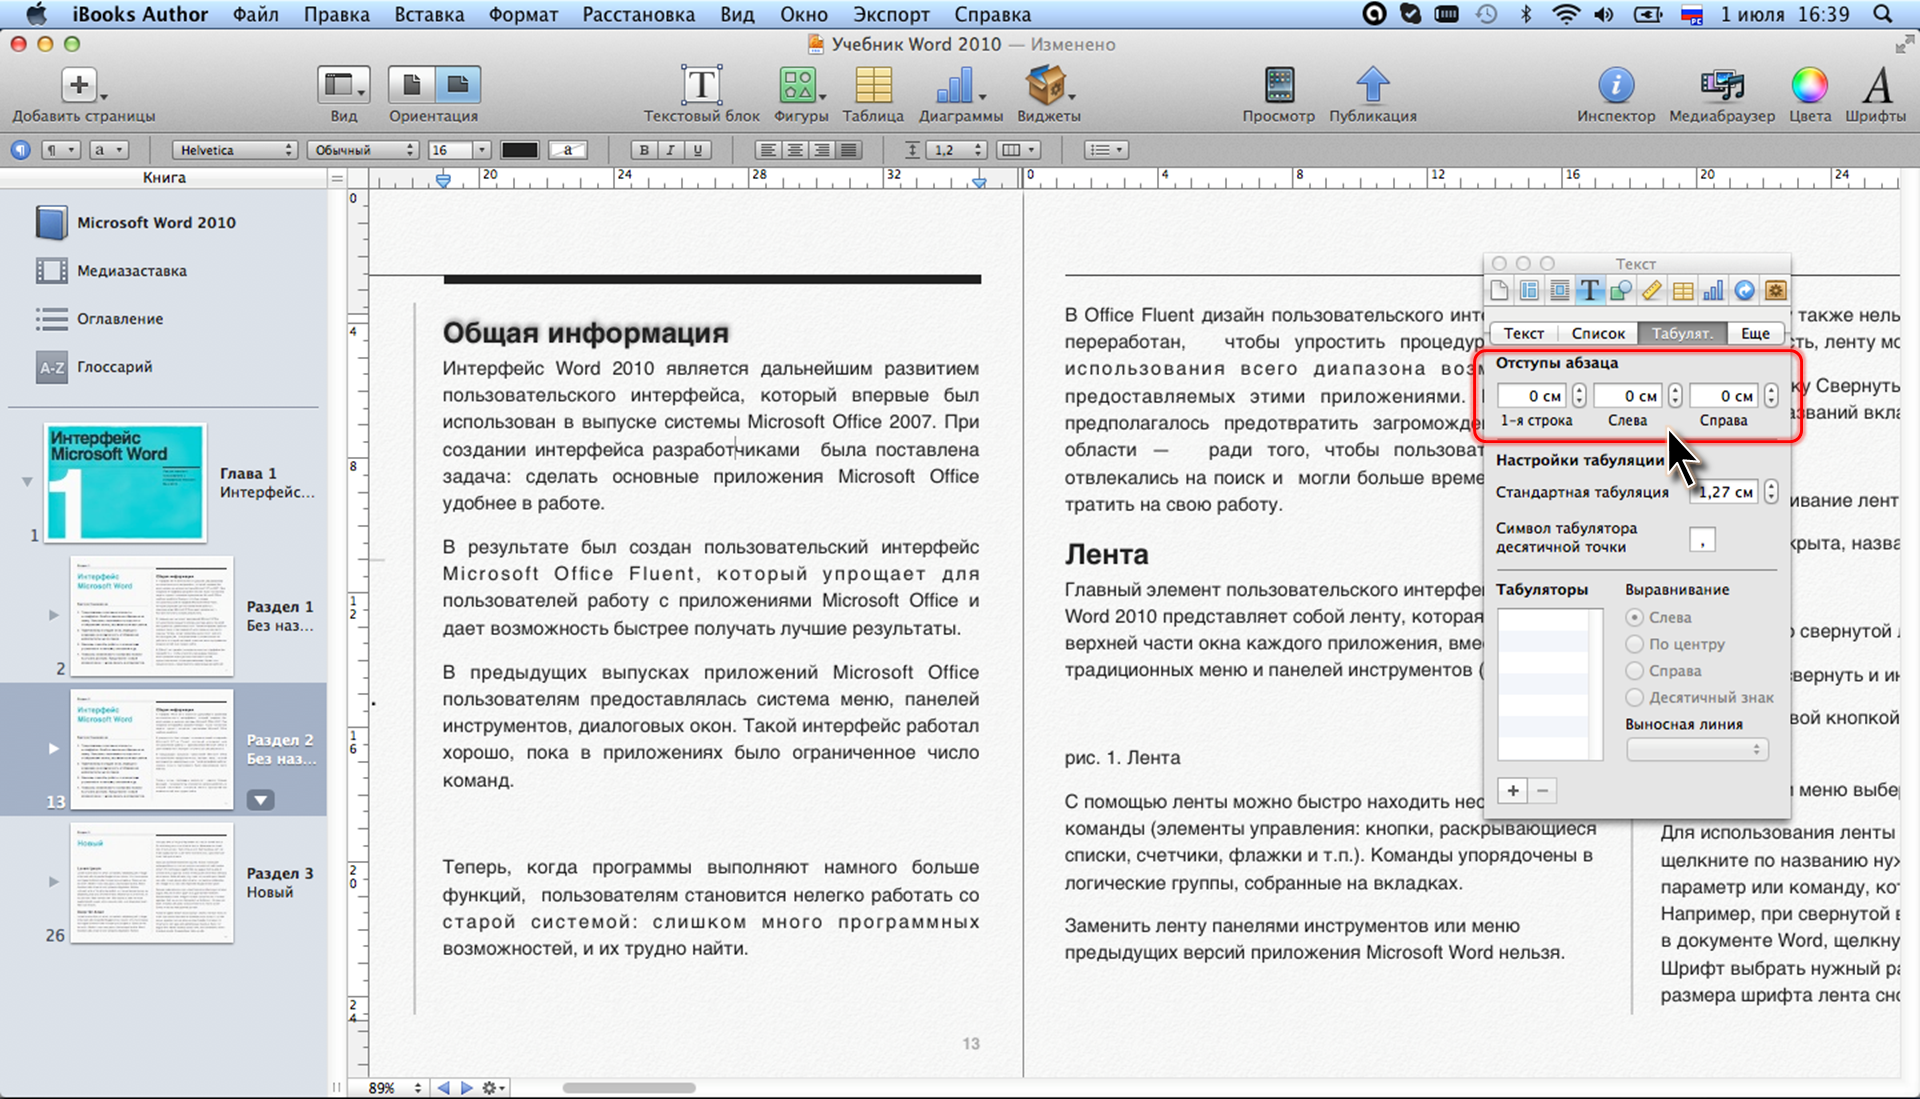Open the Colors palette icon
The height and width of the screenshot is (1099, 1920).
pos(1809,86)
